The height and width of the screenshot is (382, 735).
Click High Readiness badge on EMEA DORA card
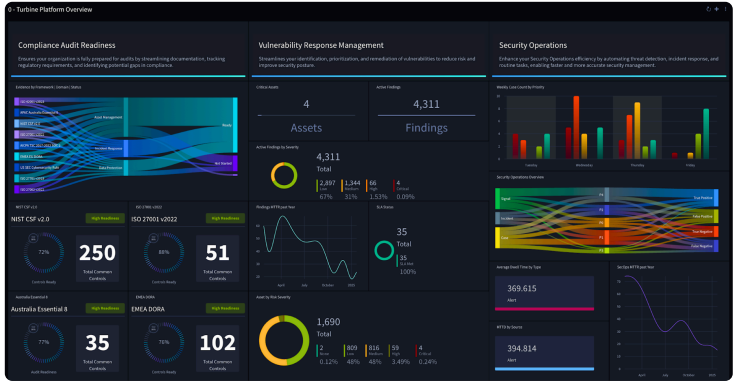point(225,308)
